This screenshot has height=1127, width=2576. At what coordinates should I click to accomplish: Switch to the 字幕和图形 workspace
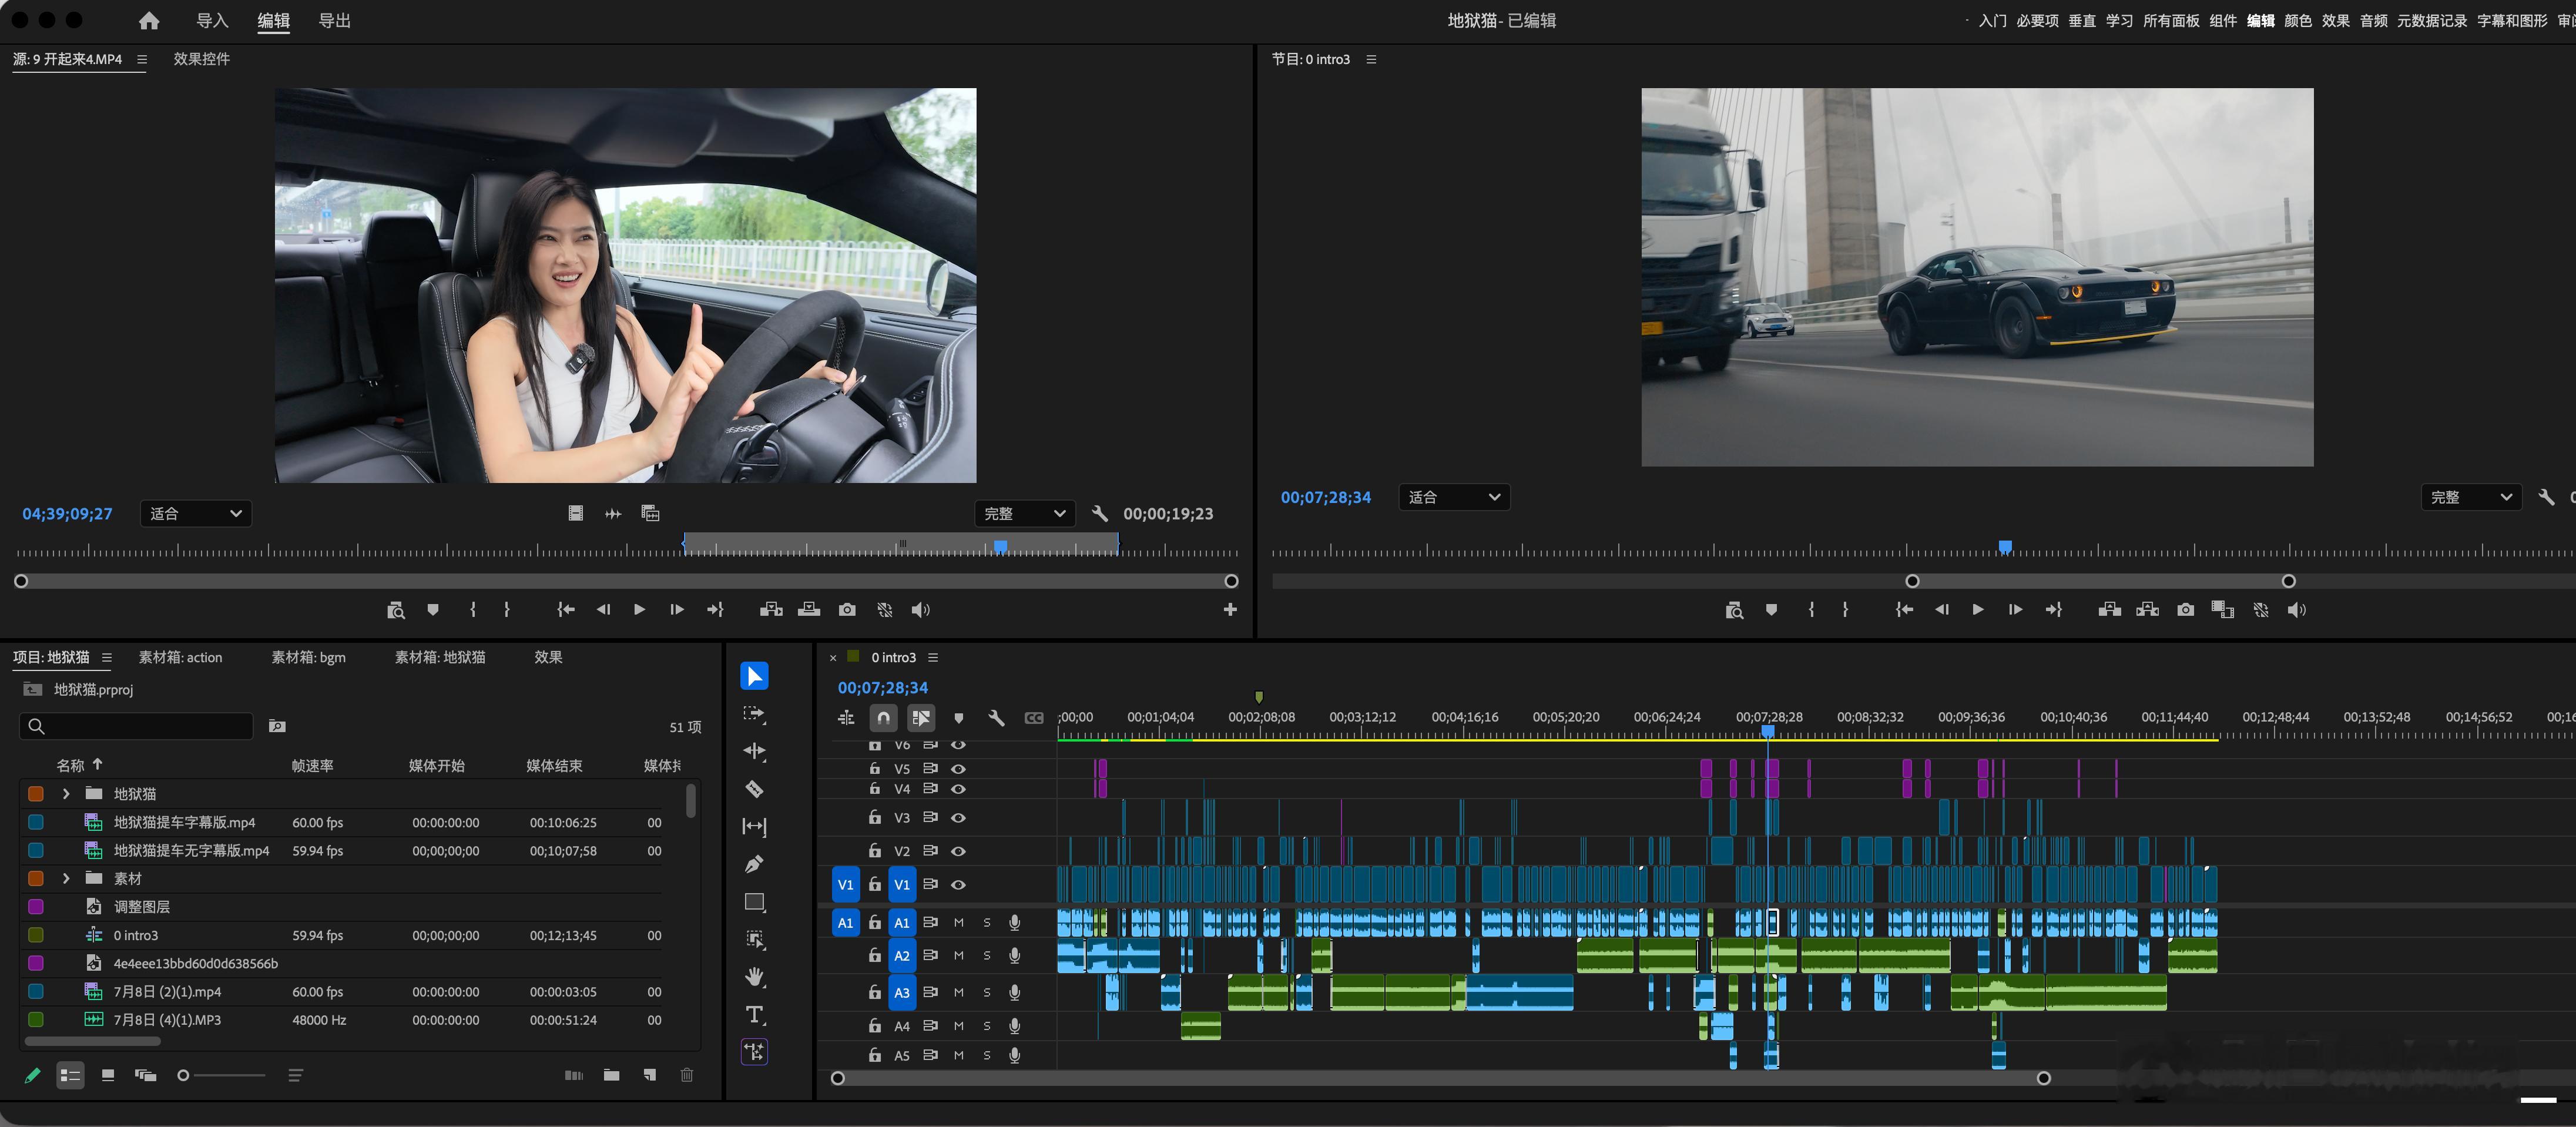pos(2512,20)
